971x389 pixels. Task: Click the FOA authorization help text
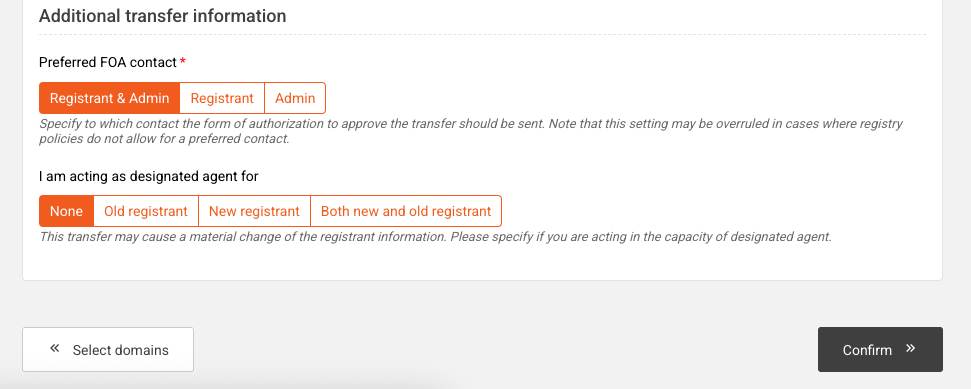(x=471, y=131)
